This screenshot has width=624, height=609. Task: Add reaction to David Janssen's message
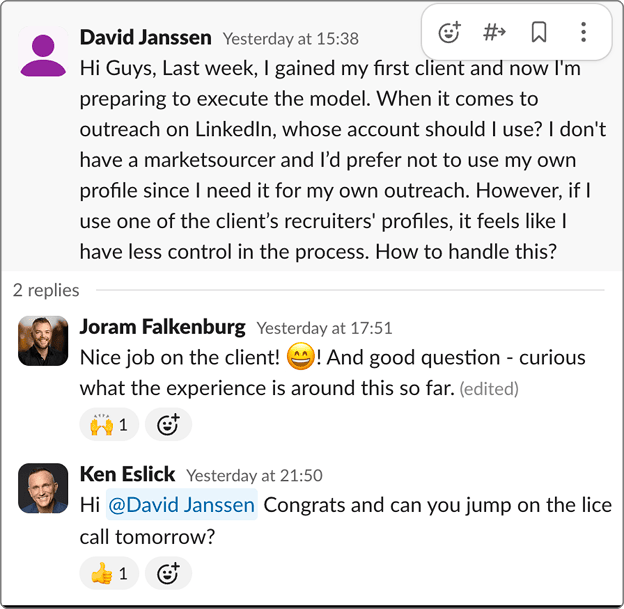450,32
